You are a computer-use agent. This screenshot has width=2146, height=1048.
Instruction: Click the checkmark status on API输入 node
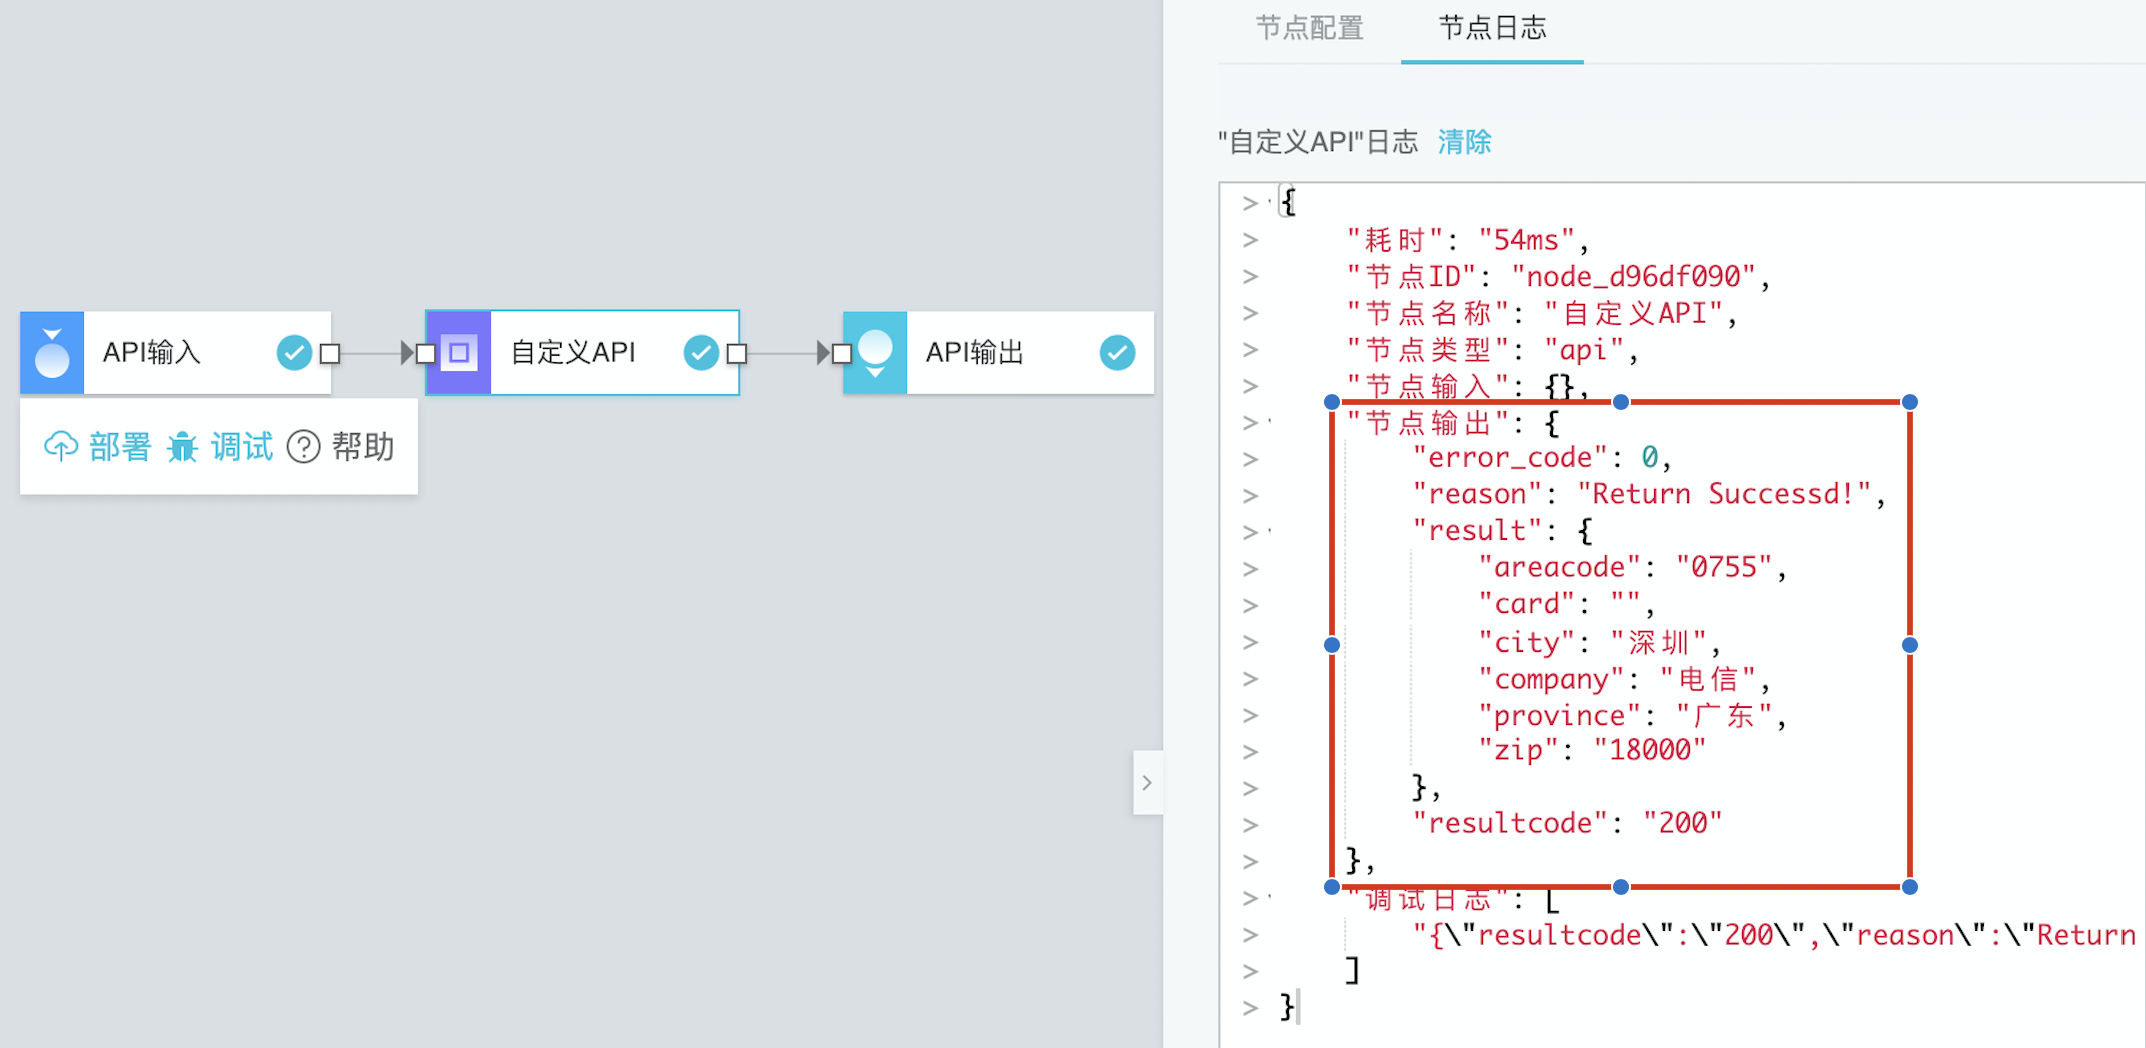294,352
